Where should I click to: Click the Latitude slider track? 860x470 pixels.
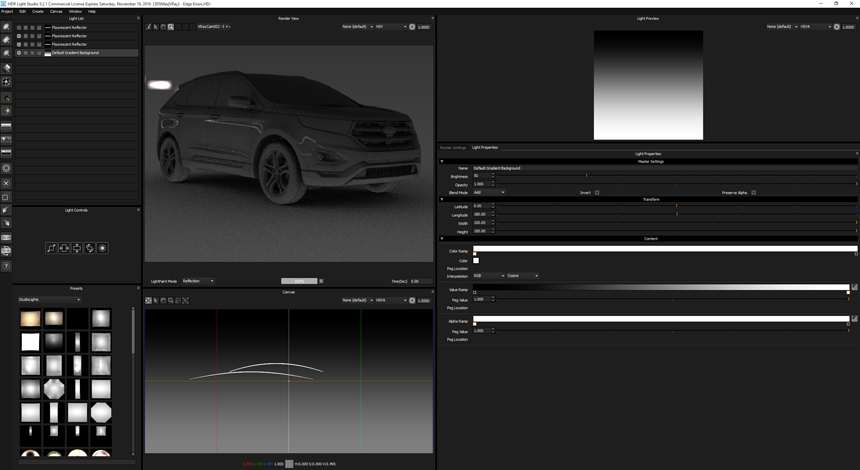click(x=677, y=206)
